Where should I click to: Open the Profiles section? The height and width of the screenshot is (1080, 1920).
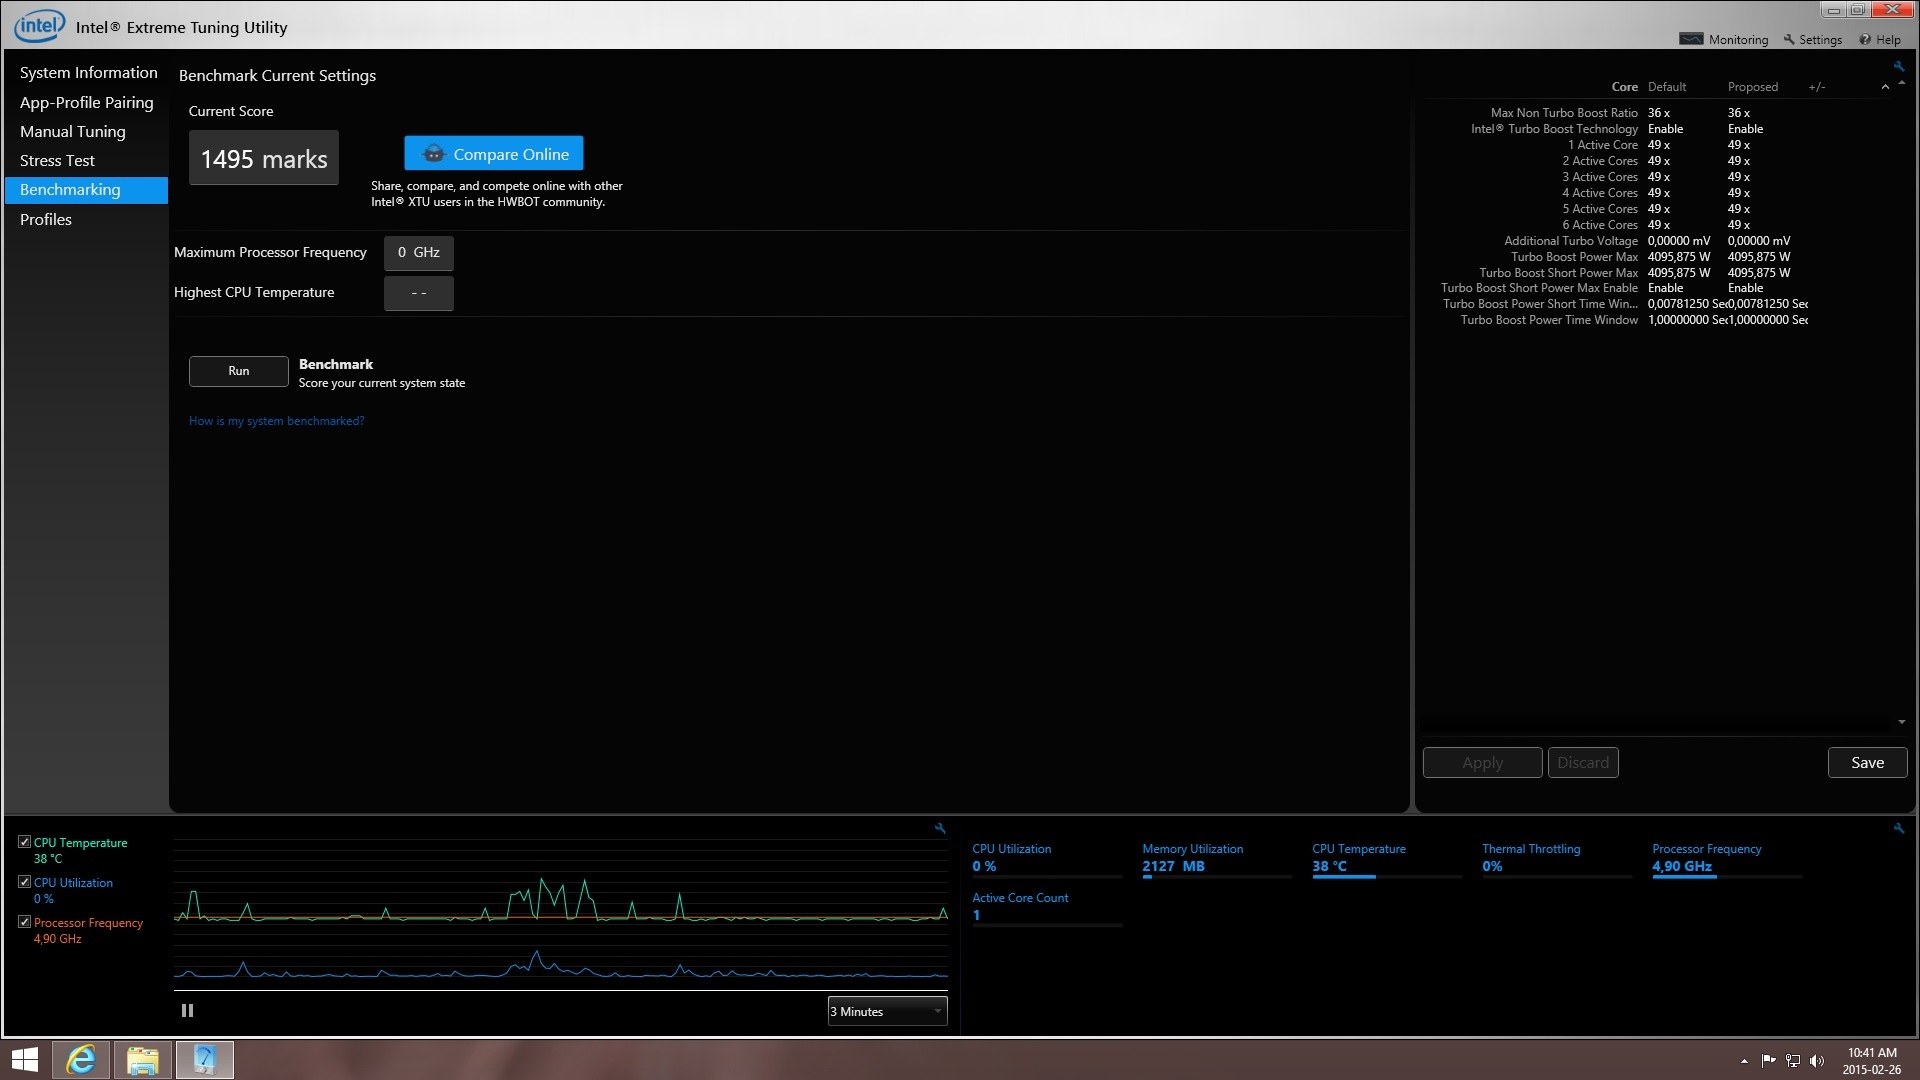46,219
